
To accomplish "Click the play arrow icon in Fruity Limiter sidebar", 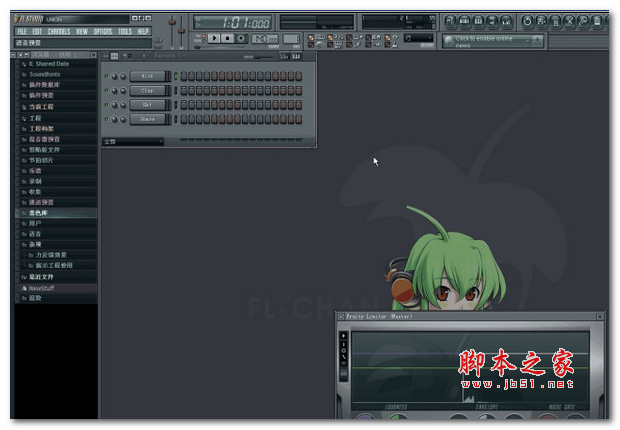I will click(x=344, y=335).
